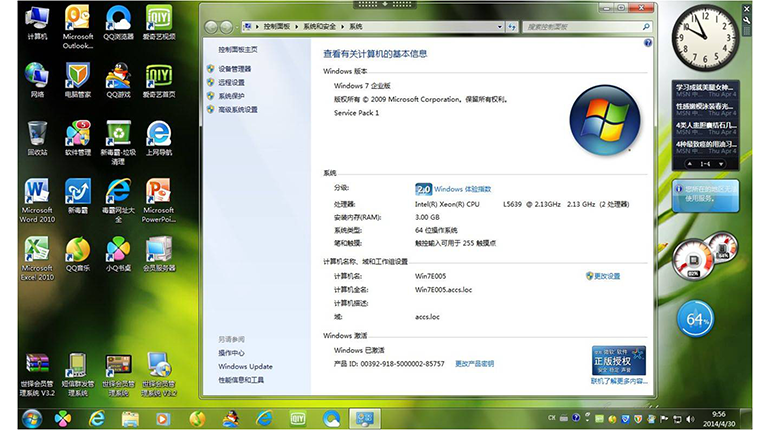Select 系统和安全 in the address breadcrumb

tap(320, 27)
